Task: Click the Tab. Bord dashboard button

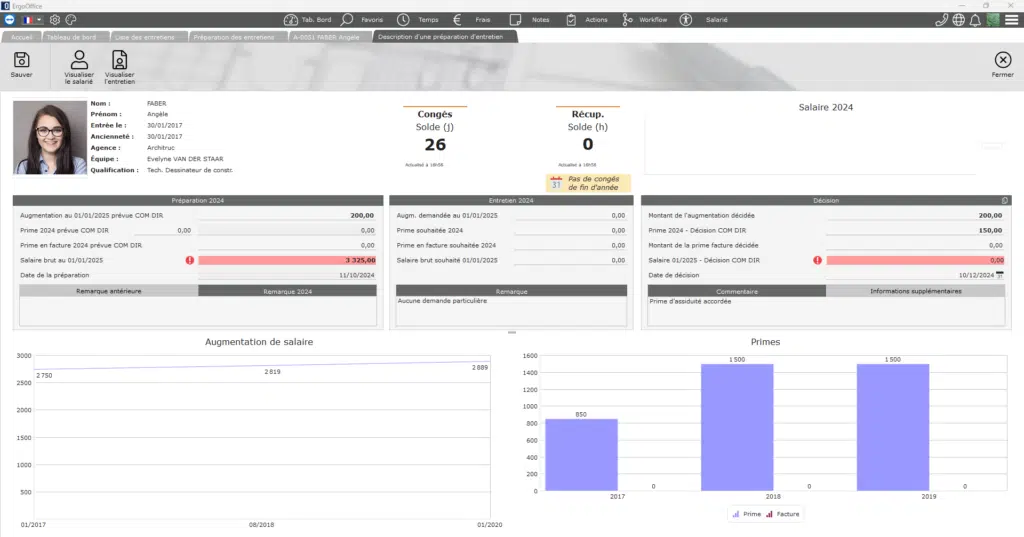Action: click(x=306, y=19)
